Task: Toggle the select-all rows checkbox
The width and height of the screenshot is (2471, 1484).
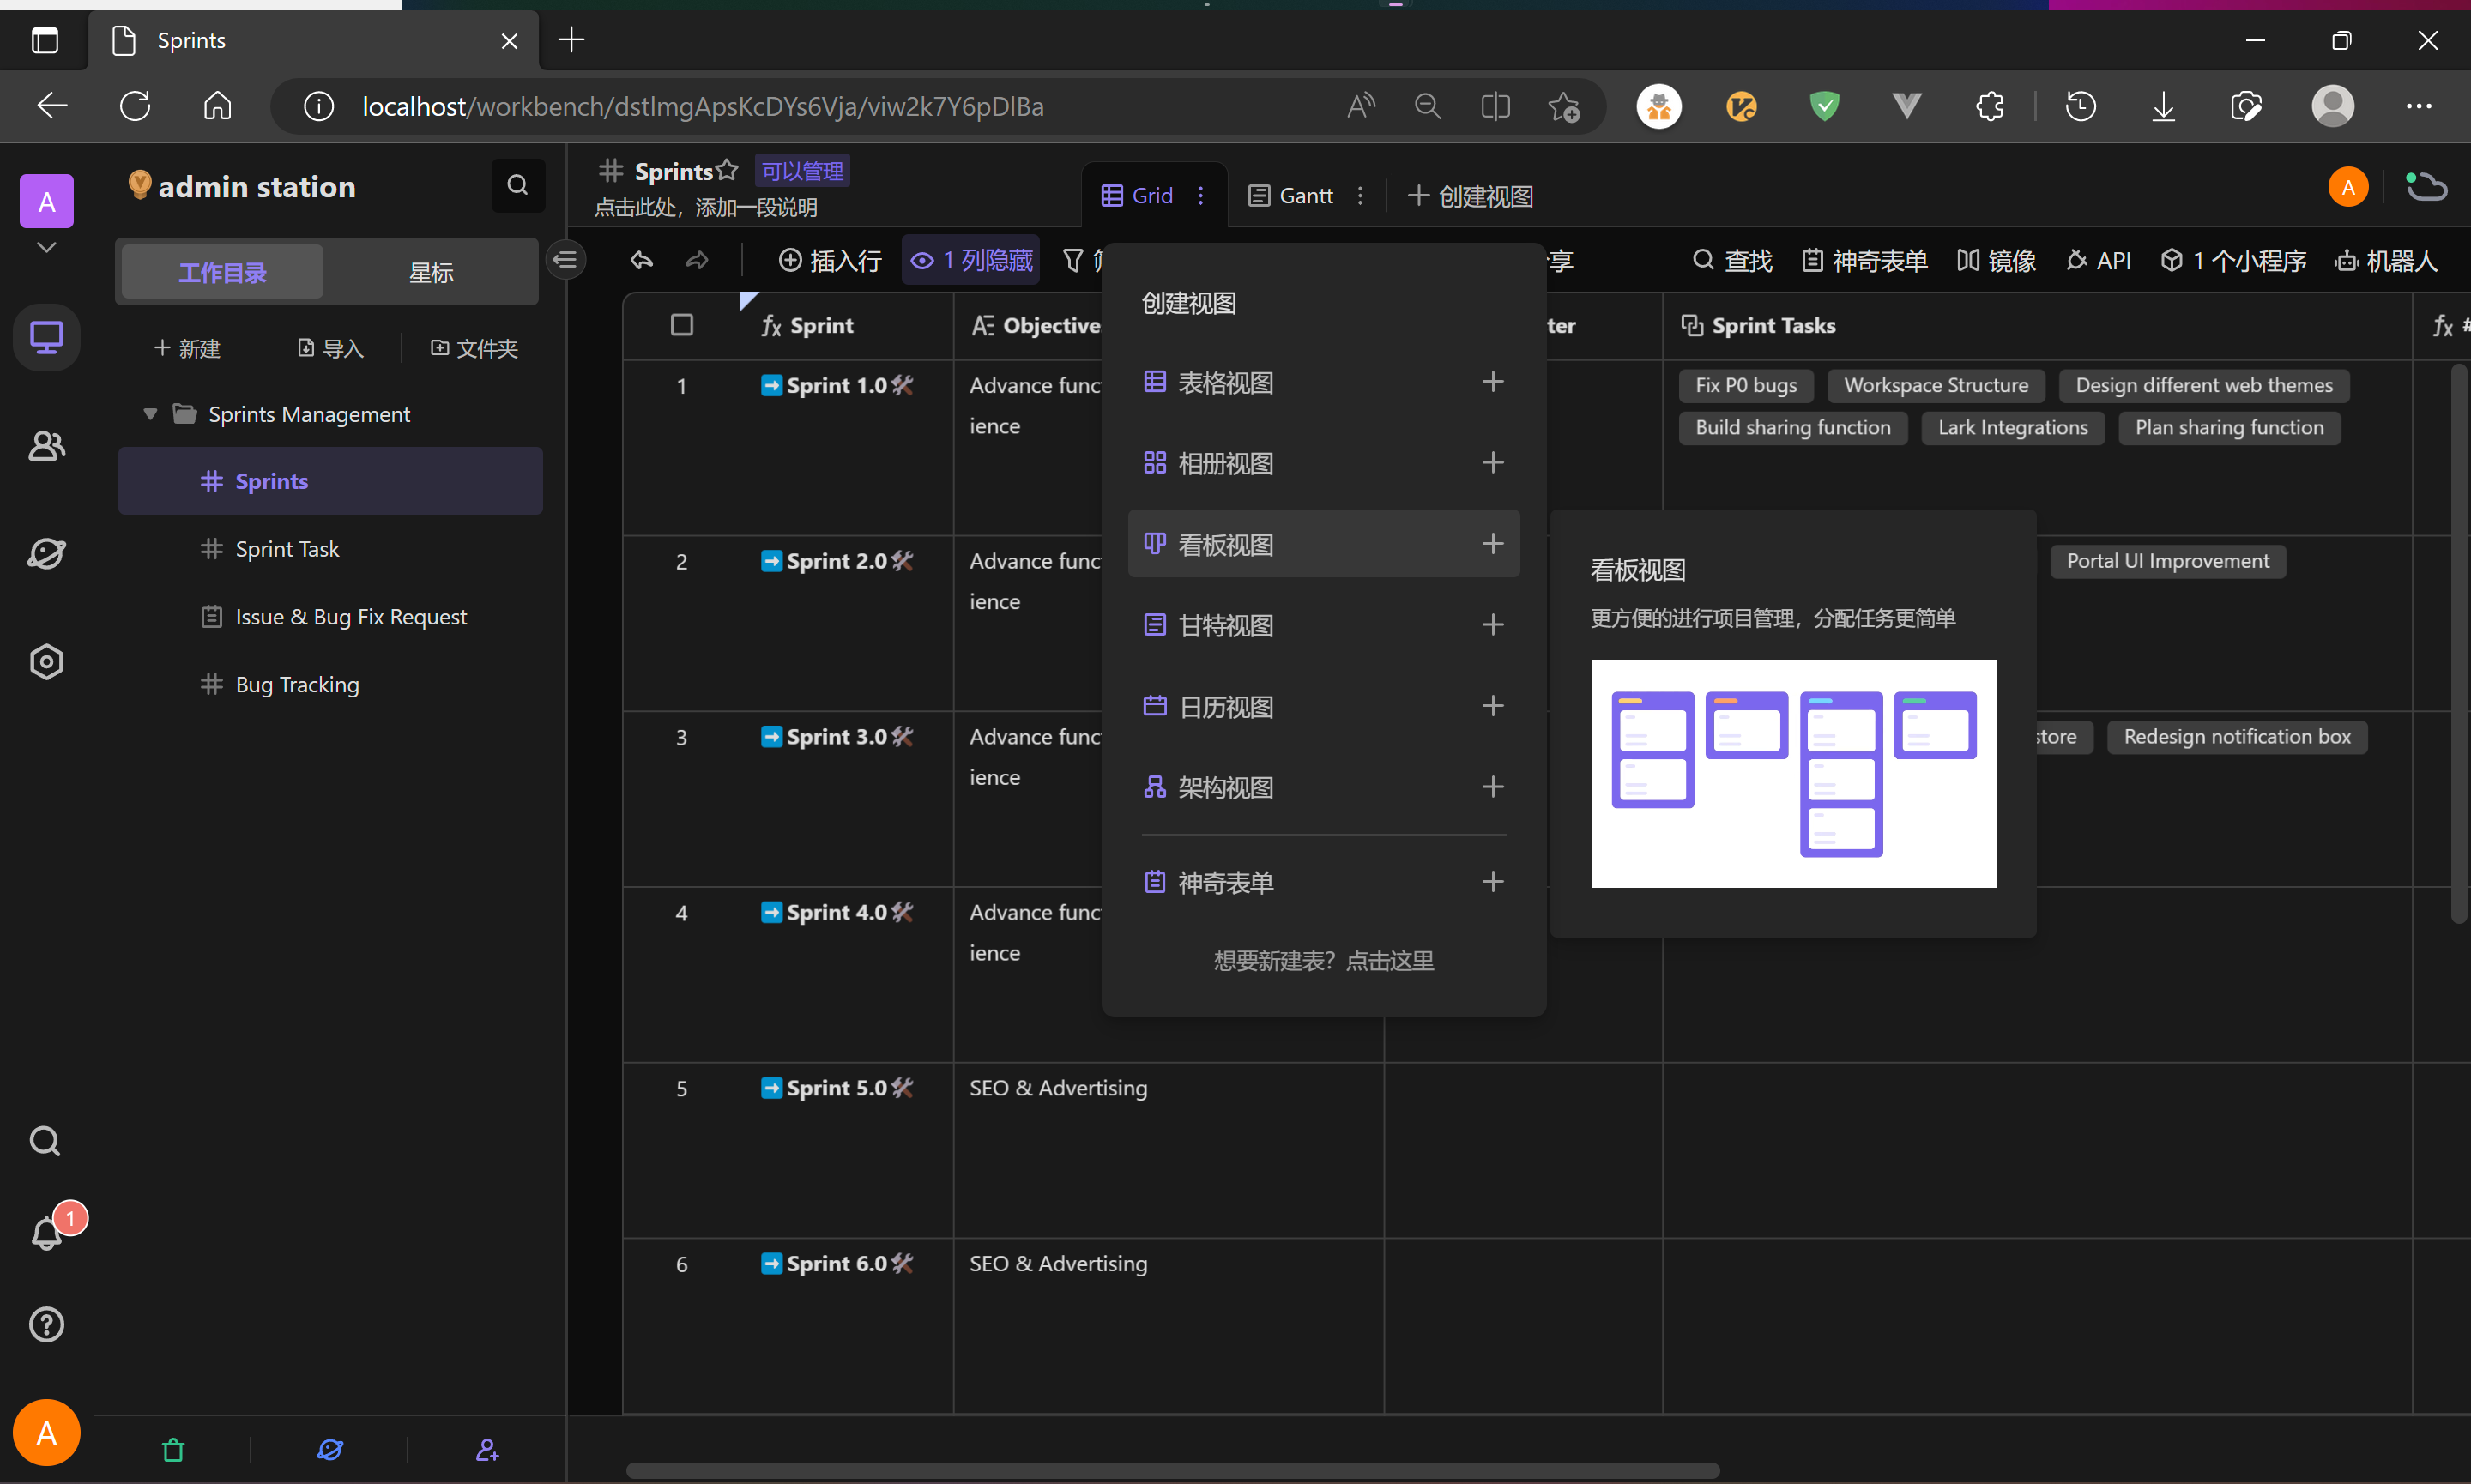Action: coord(682,325)
